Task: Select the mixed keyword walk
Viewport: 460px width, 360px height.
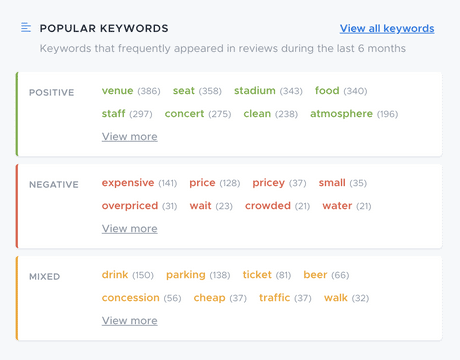Action: (x=336, y=298)
